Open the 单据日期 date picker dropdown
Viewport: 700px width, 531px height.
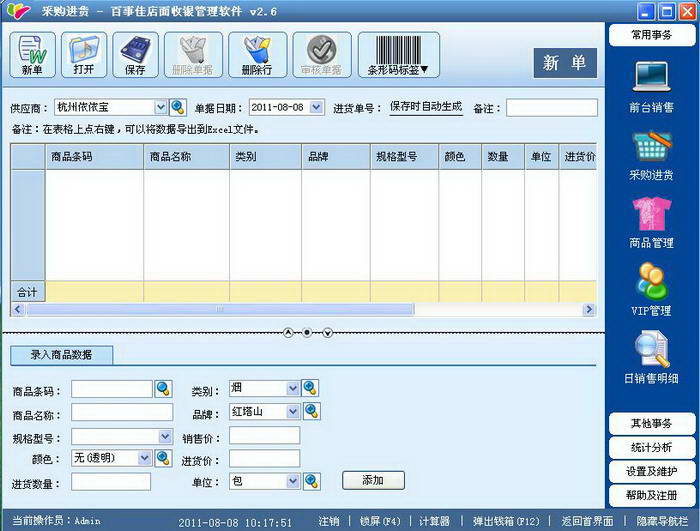pyautogui.click(x=316, y=107)
